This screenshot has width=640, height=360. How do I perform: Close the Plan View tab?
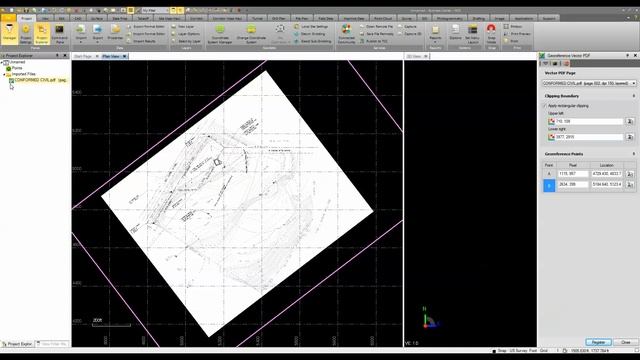pyautogui.click(x=124, y=56)
